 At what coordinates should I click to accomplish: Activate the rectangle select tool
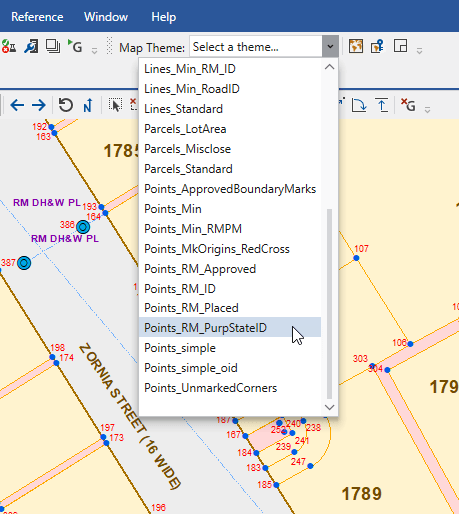115,105
